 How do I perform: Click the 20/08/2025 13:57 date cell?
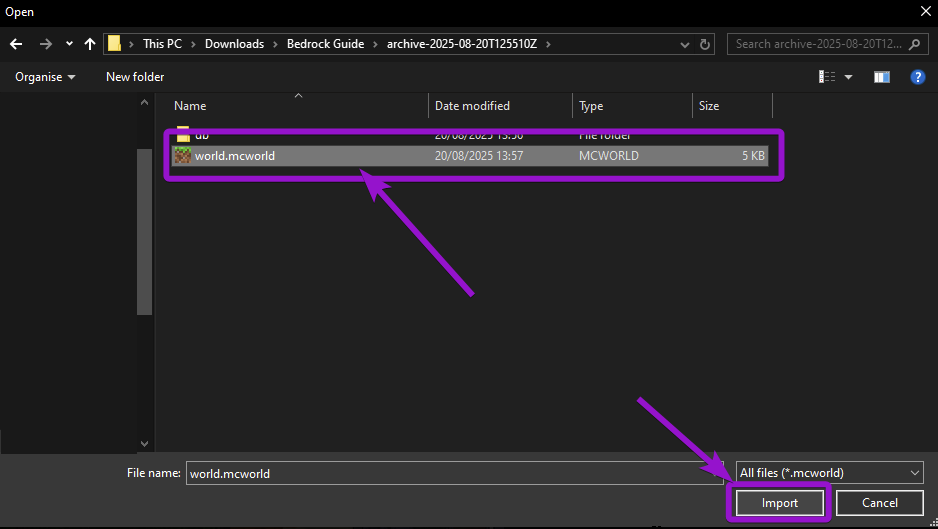tap(479, 156)
